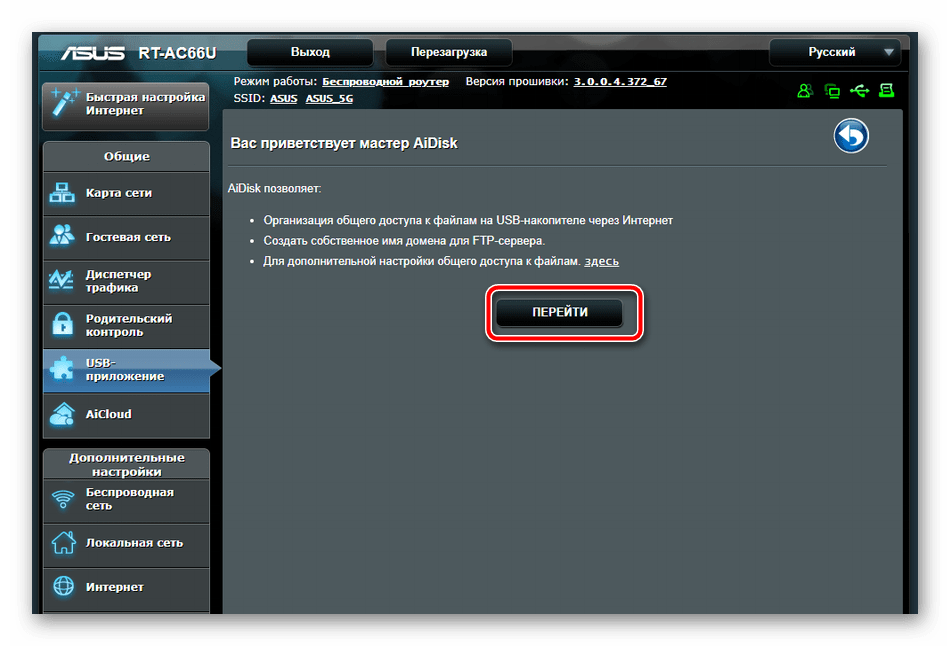Select USB-приложение menu item
Image resolution: width=950 pixels, height=646 pixels.
126,370
